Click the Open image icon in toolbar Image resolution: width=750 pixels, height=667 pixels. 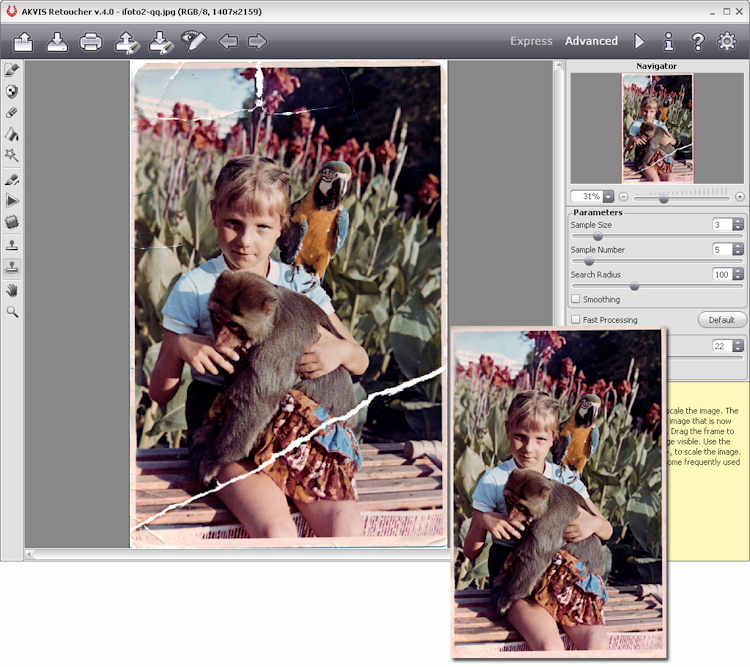tap(24, 41)
